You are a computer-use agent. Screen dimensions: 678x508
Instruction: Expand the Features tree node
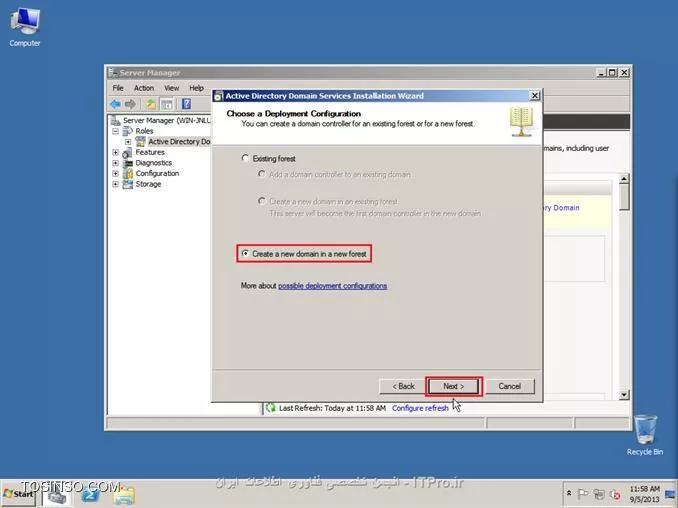tap(115, 153)
